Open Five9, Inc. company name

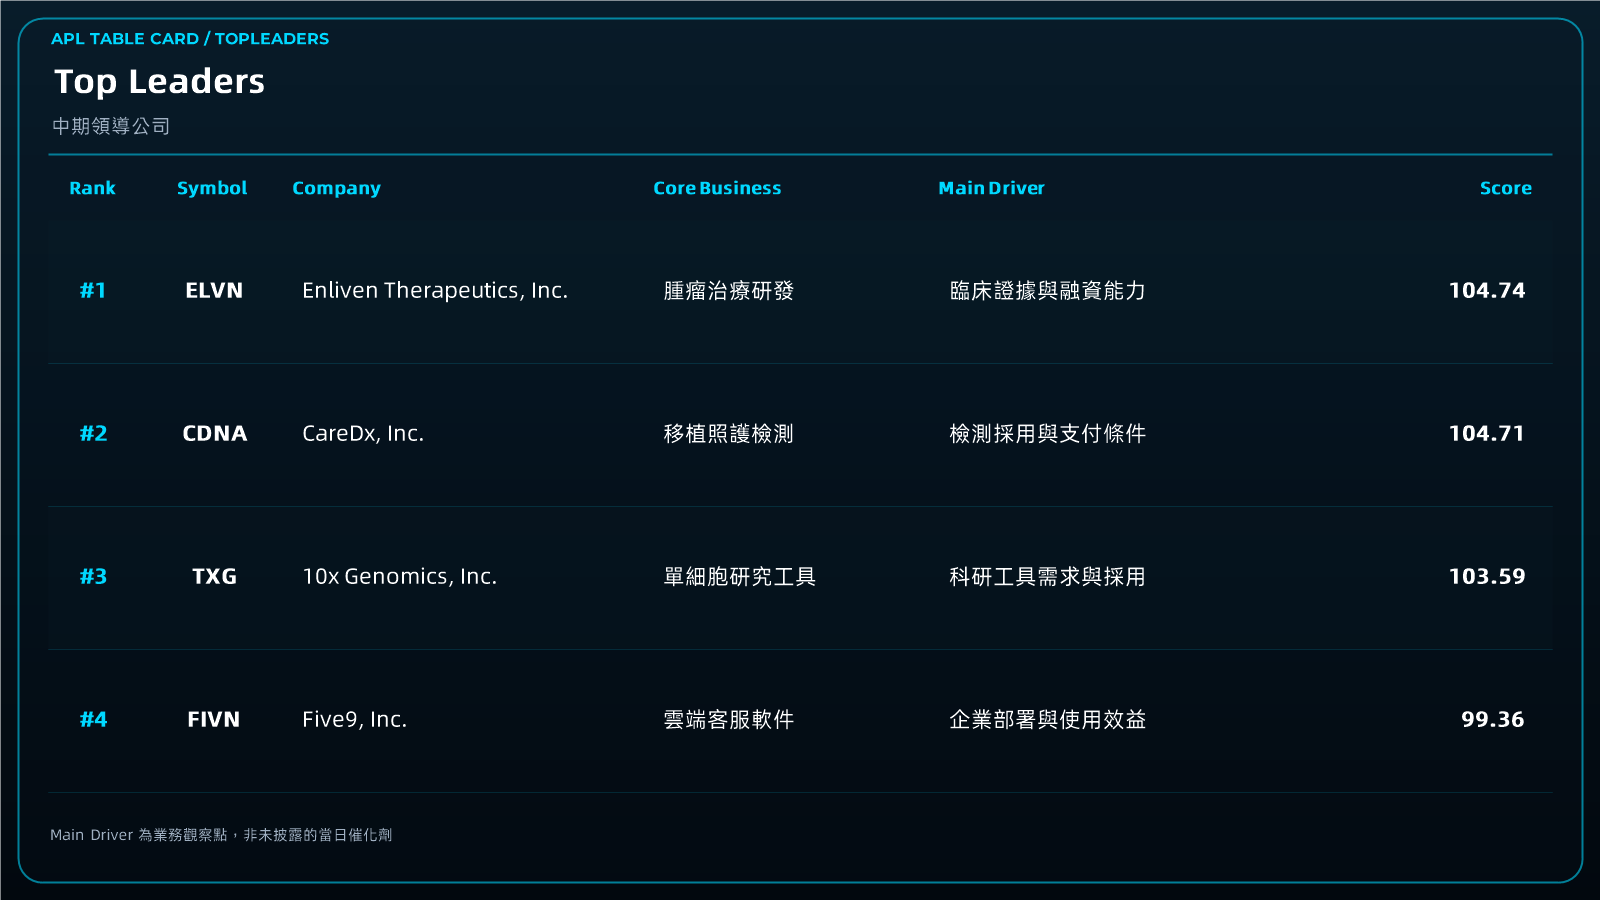click(x=354, y=719)
